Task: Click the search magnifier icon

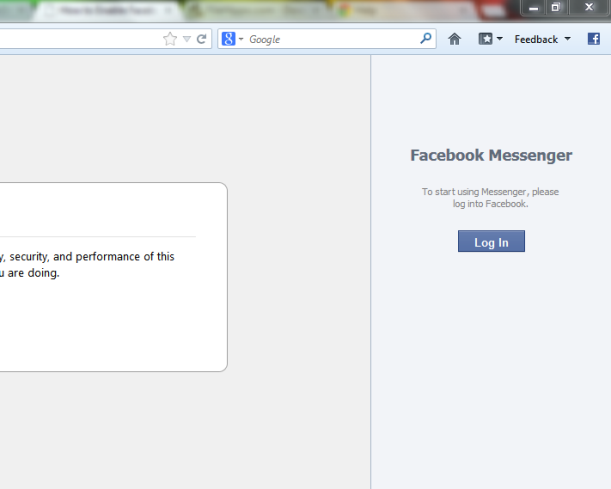Action: pos(426,38)
